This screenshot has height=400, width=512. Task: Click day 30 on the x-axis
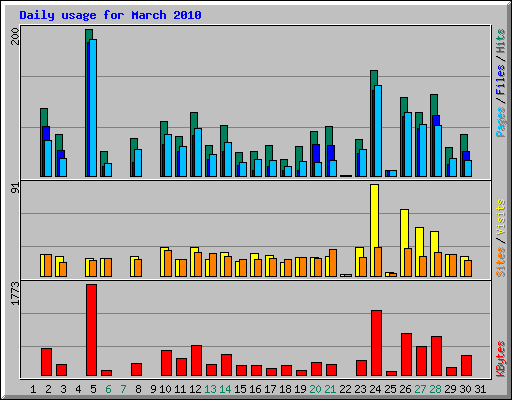tap(465, 389)
